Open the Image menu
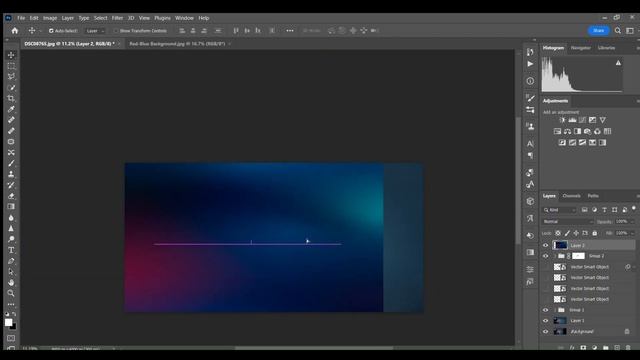This screenshot has height=360, width=640. tap(50, 18)
